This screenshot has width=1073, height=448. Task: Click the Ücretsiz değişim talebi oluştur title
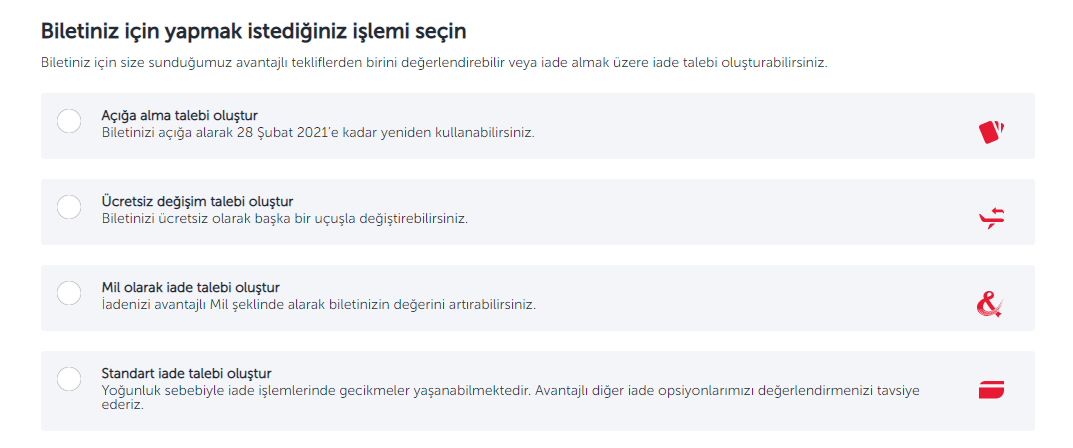click(x=197, y=201)
